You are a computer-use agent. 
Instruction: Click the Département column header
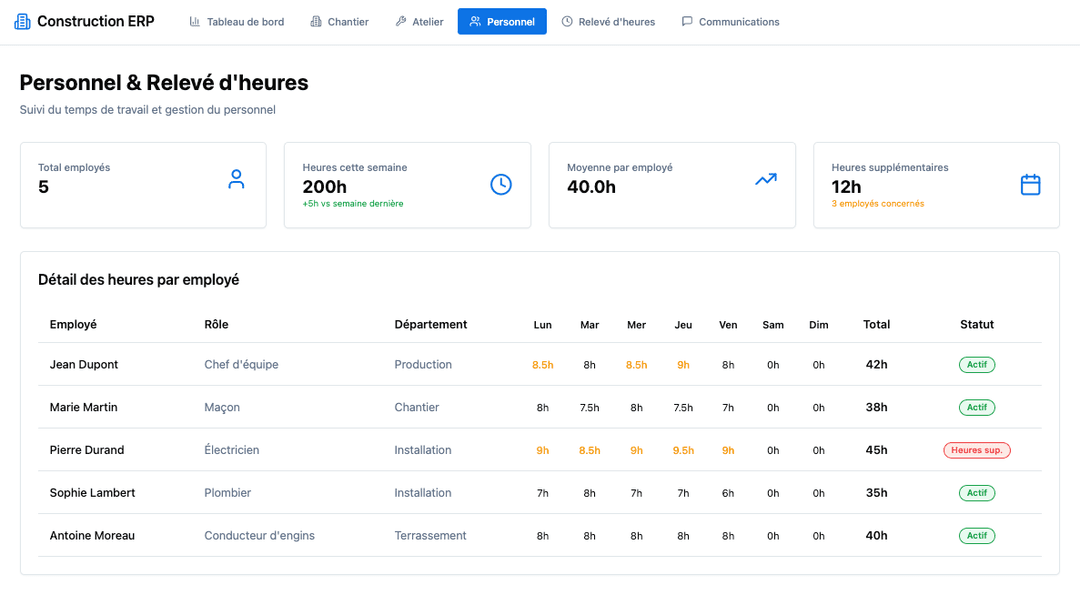pyautogui.click(x=430, y=324)
